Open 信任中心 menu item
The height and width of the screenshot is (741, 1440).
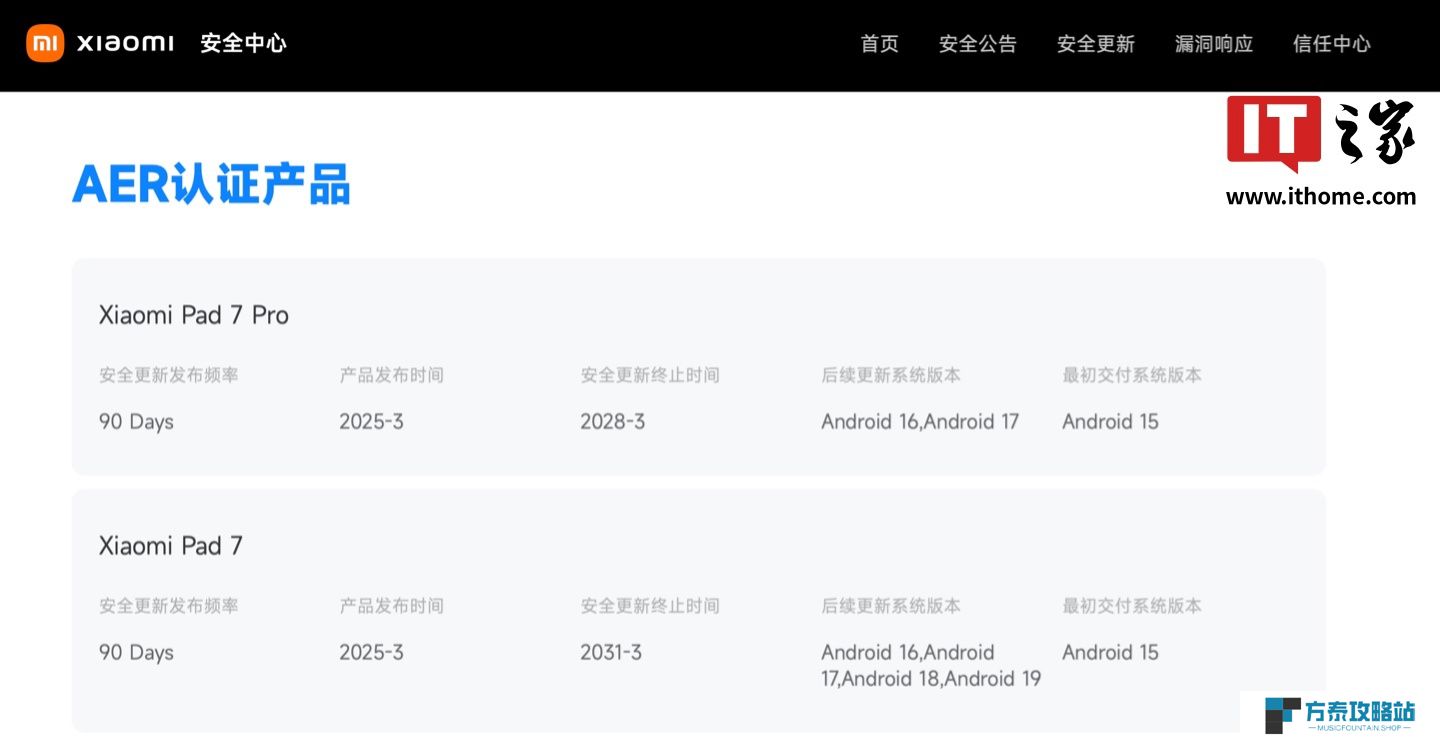pyautogui.click(x=1332, y=44)
